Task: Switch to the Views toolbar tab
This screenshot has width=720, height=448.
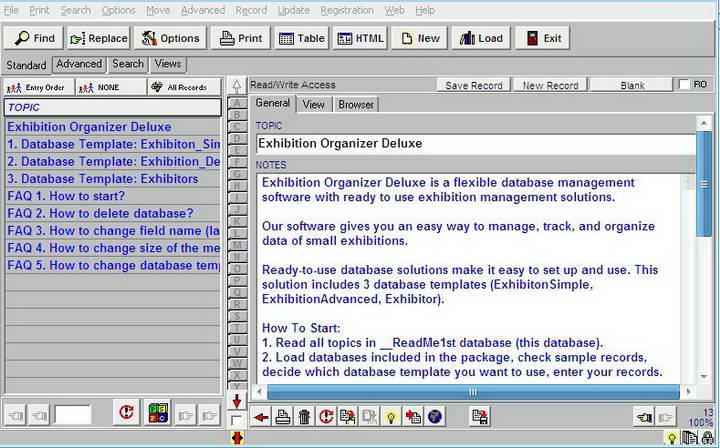Action: (168, 64)
